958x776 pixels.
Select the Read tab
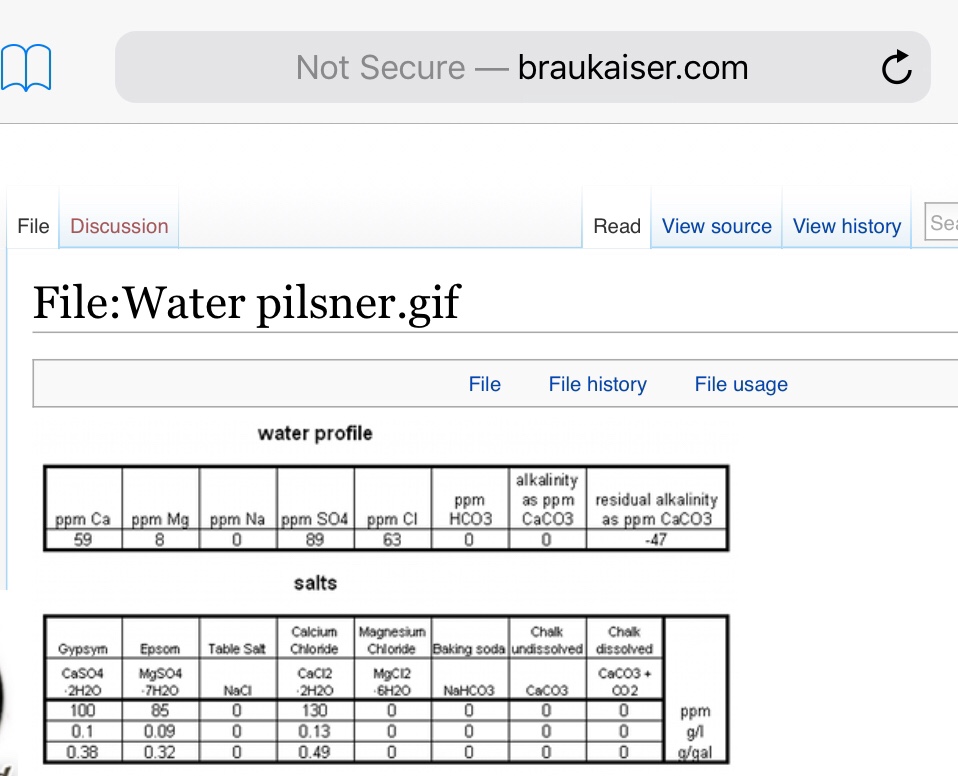coord(616,226)
